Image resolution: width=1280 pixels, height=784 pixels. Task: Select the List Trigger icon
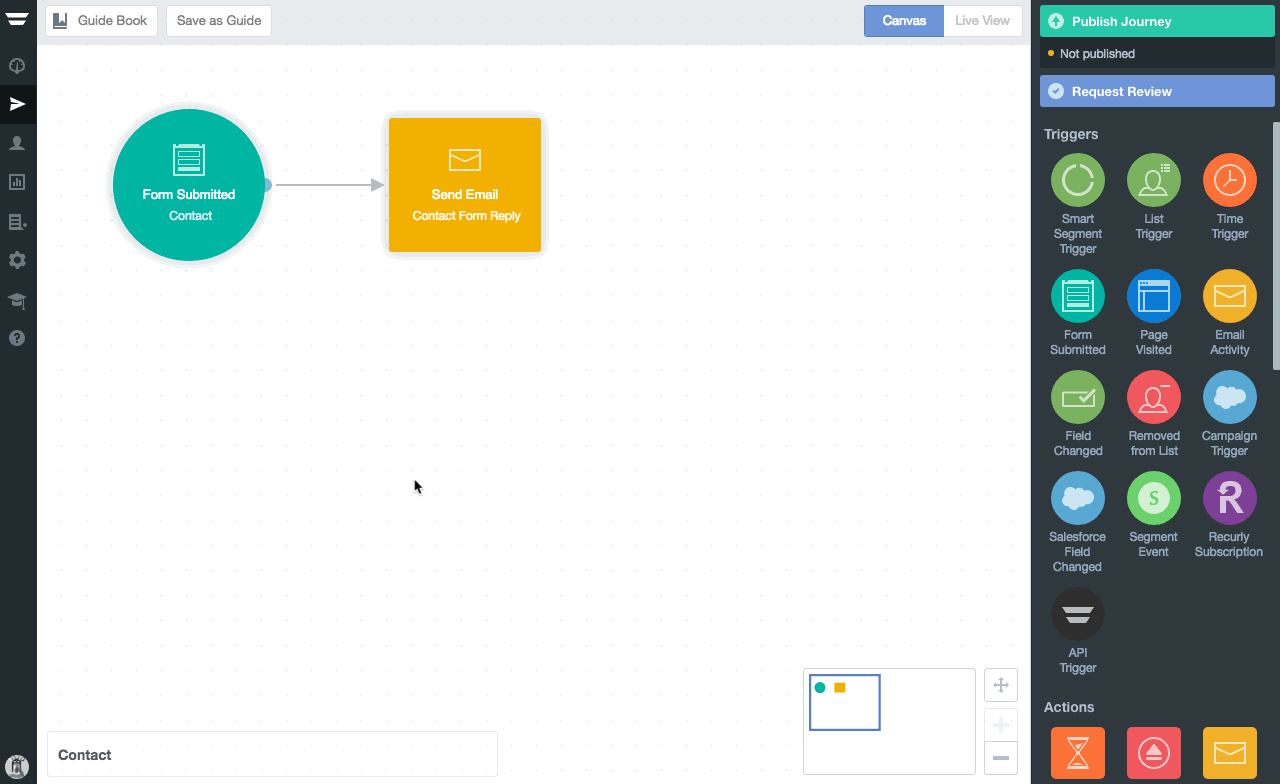1153,180
